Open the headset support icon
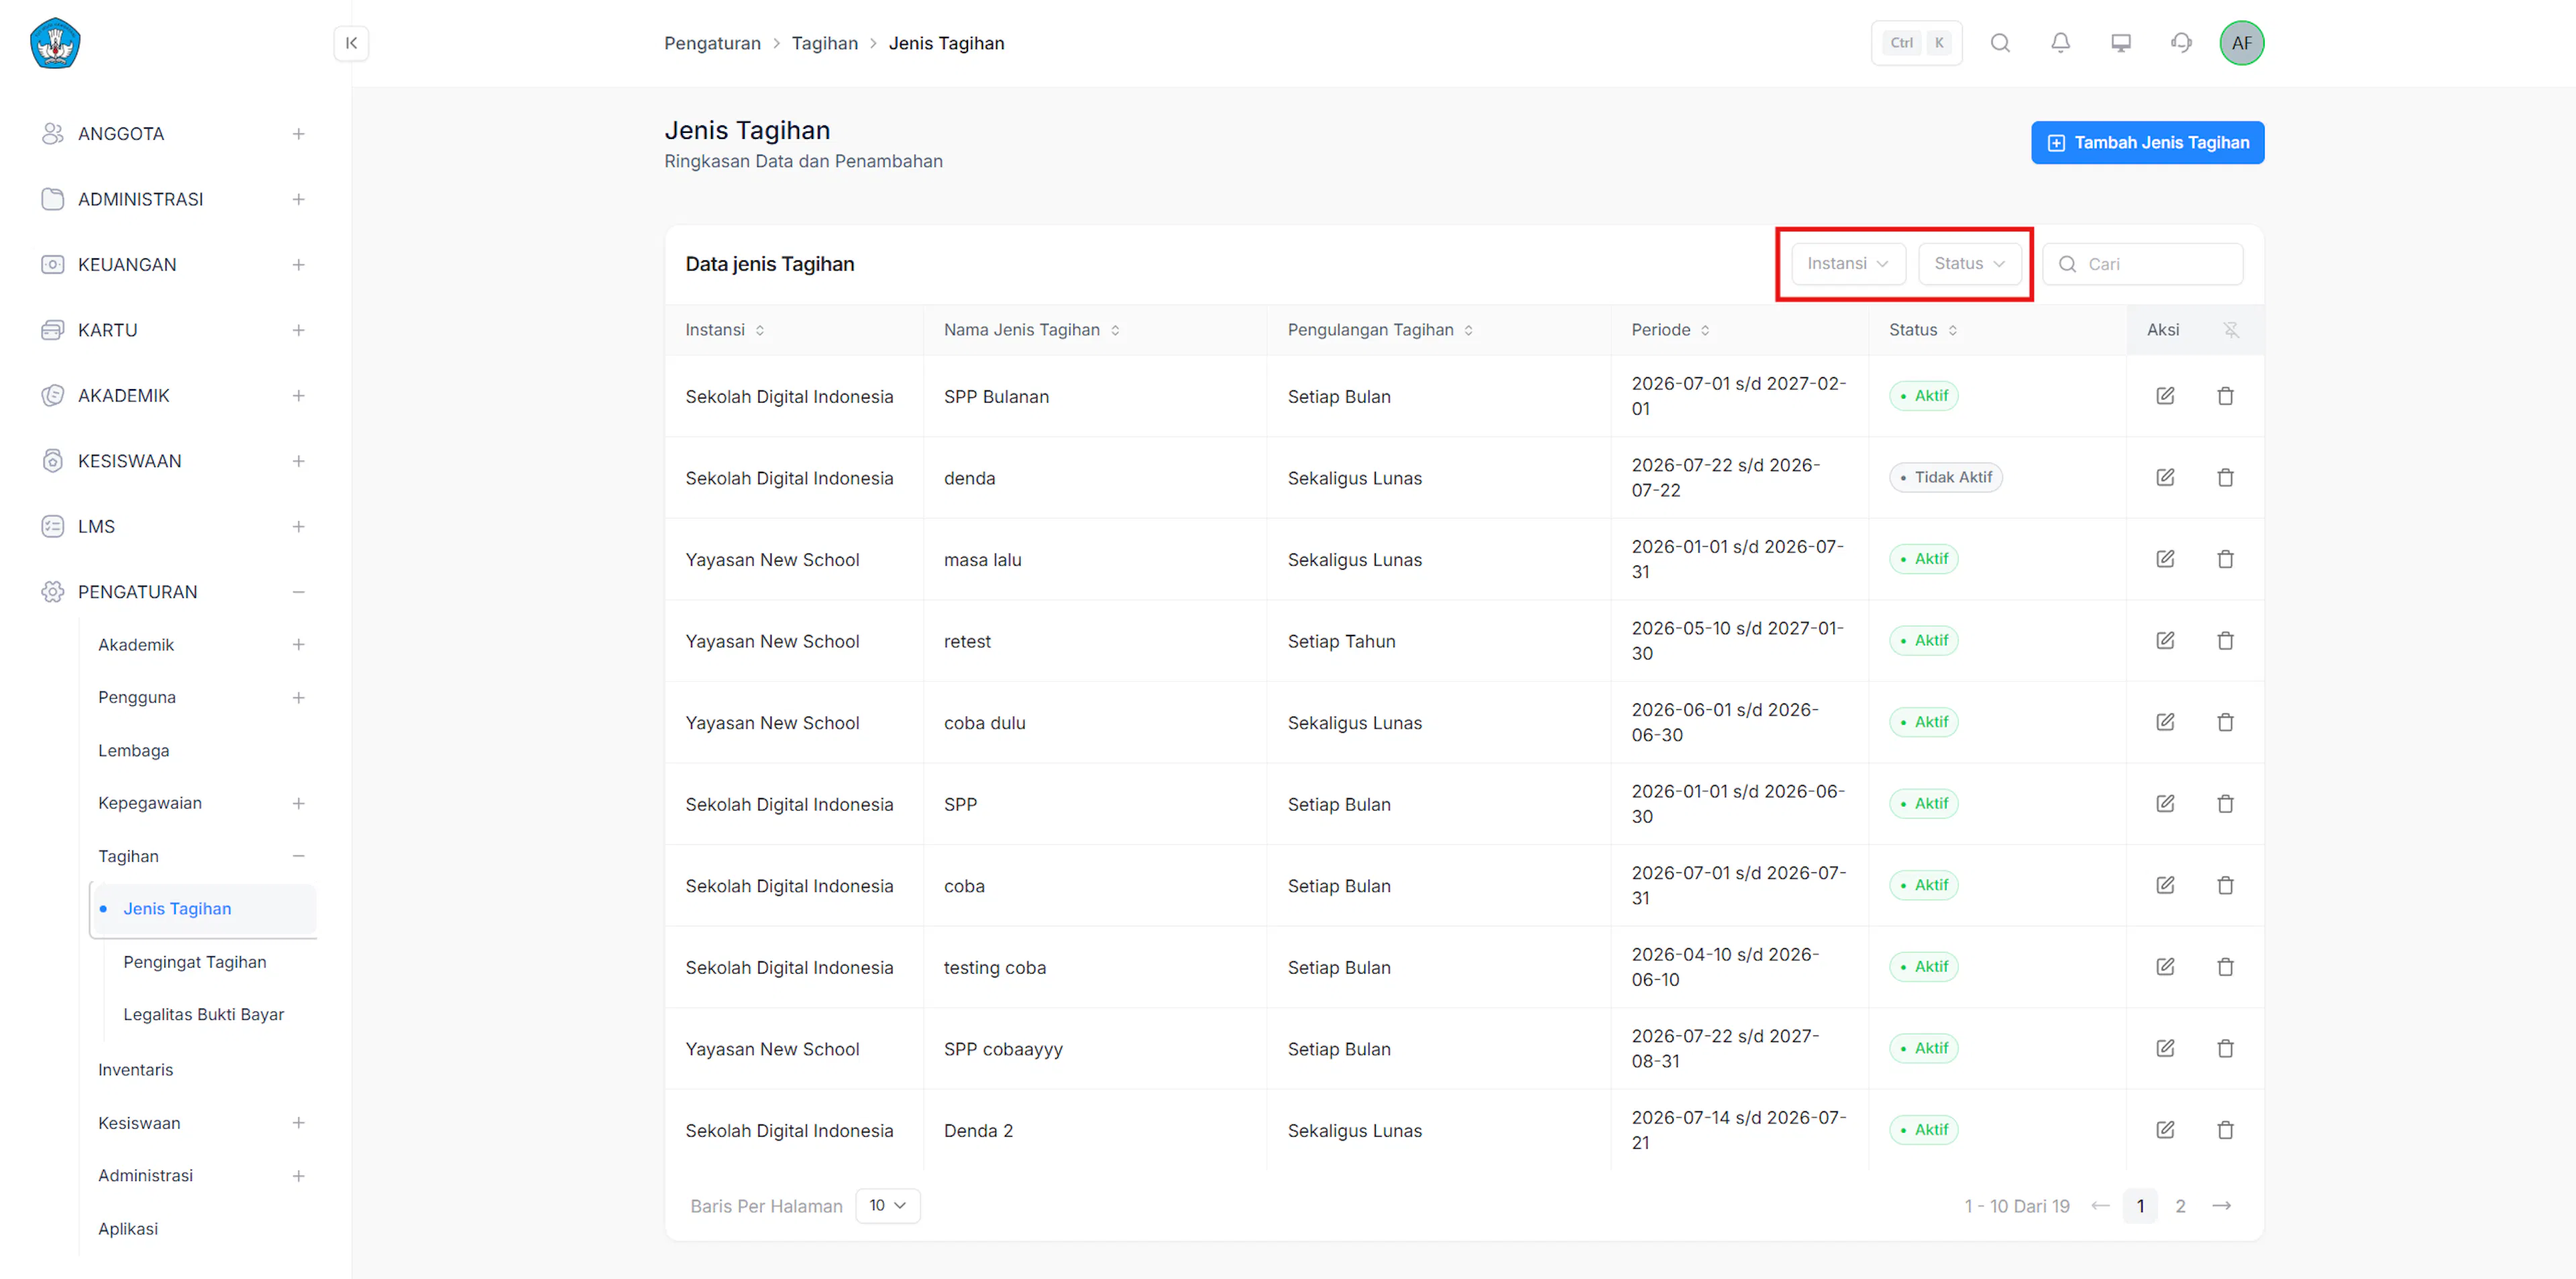The width and height of the screenshot is (2576, 1279). [2181, 43]
